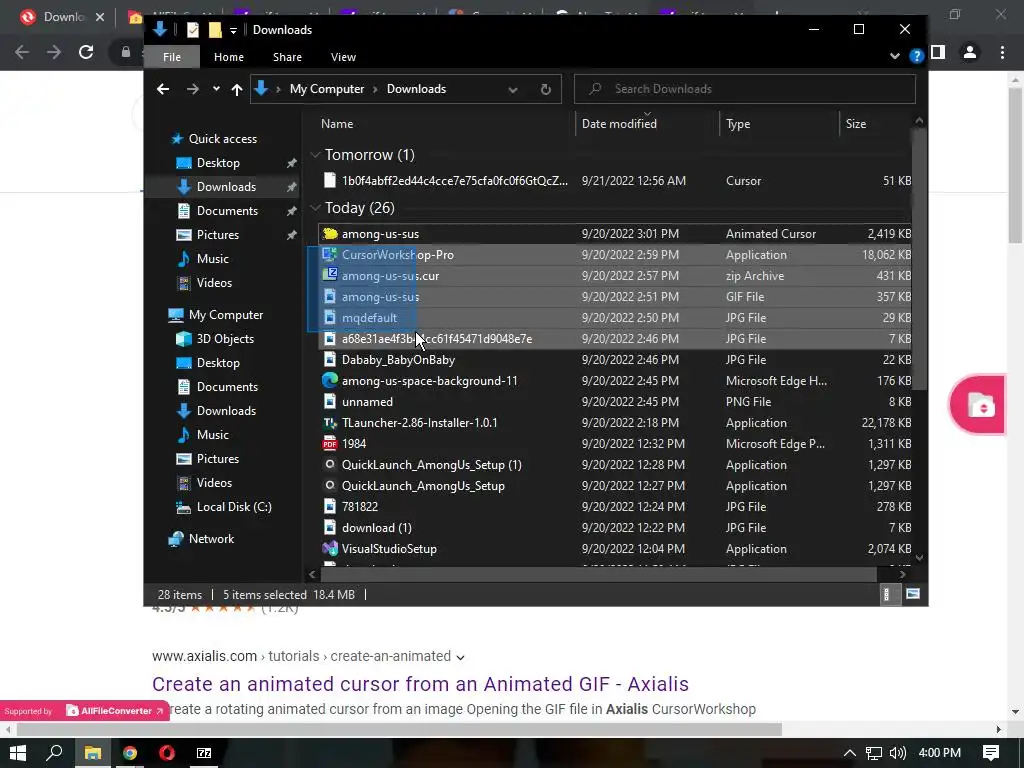Screen dimensions: 1024x768
Task: Click the Explorer Forward navigation arrow
Action: click(192, 89)
